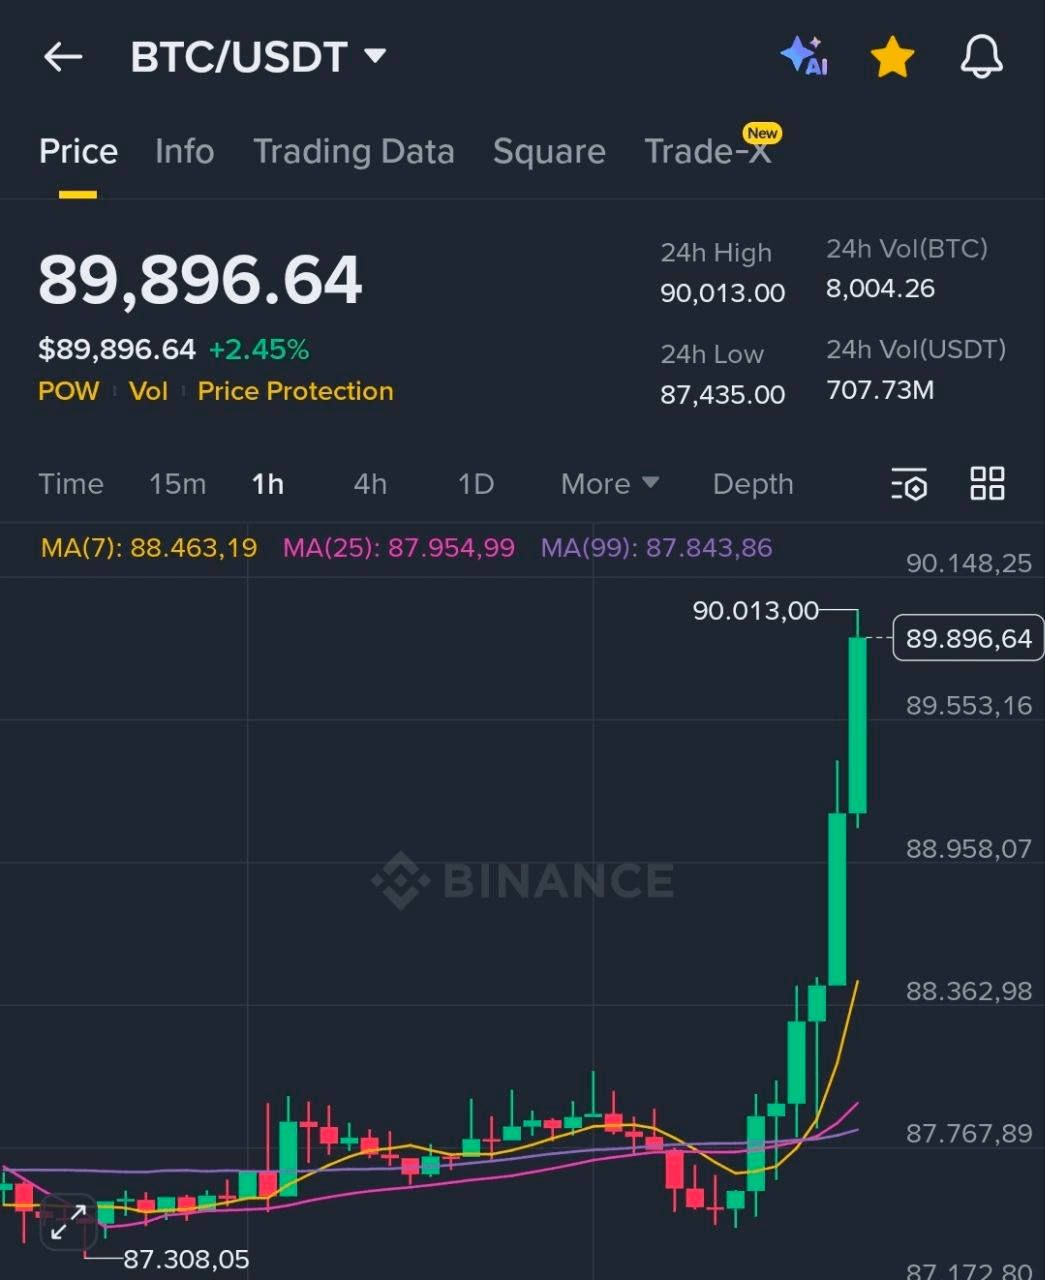Expand chart to fullscreen icon
This screenshot has width=1045, height=1280.
[67, 1222]
